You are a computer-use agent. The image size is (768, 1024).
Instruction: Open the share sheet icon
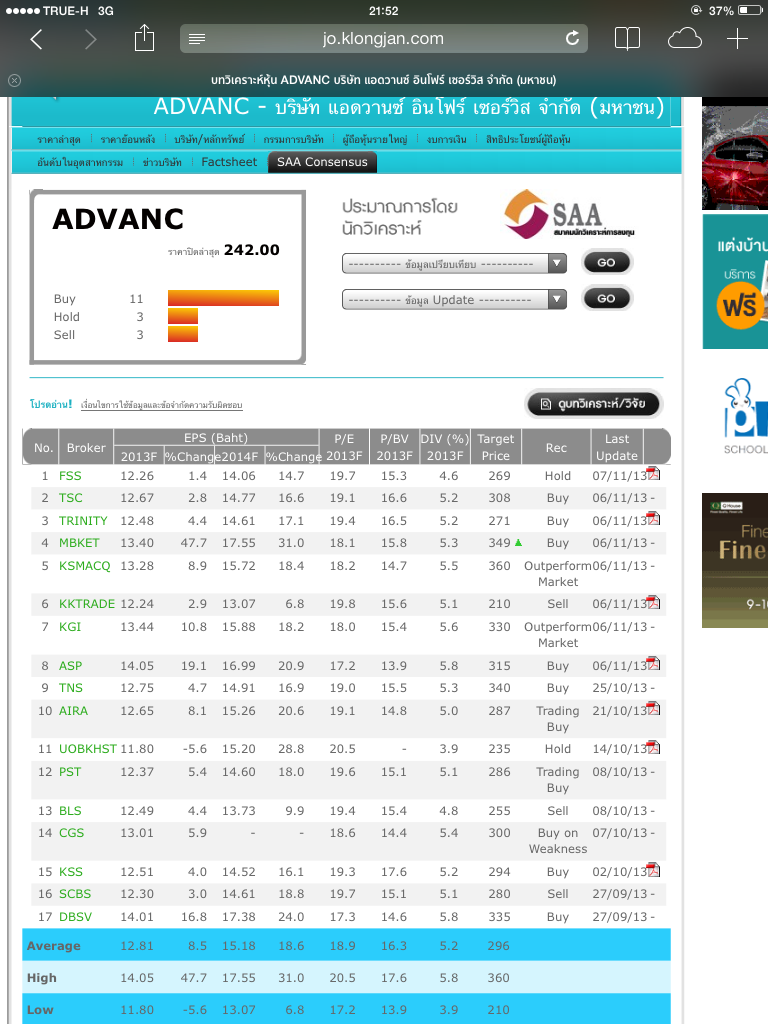(x=144, y=38)
